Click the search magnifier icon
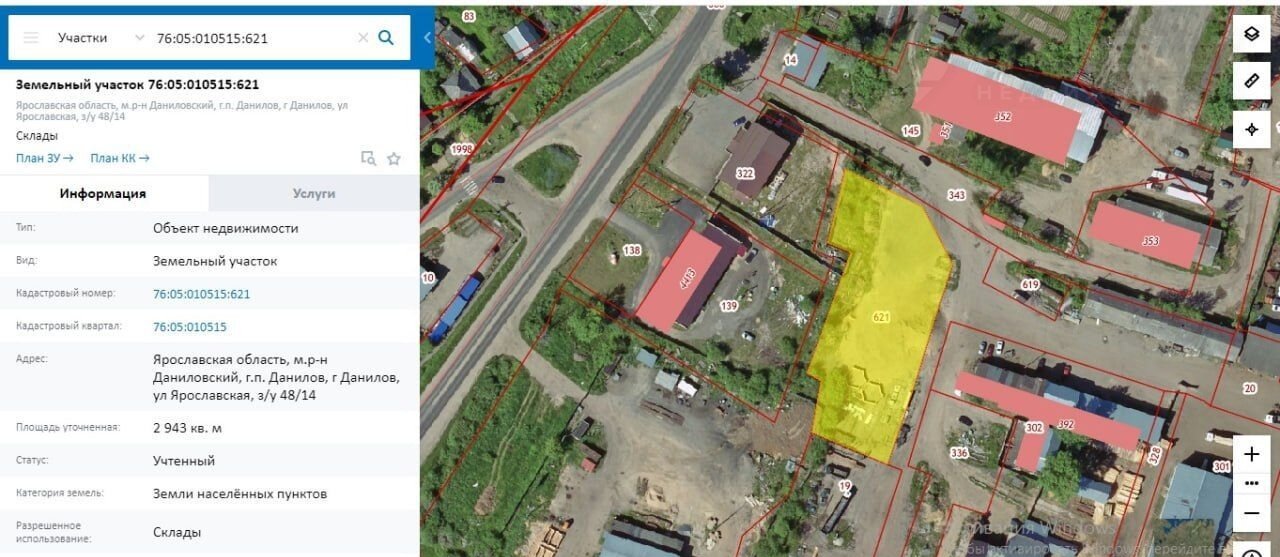The height and width of the screenshot is (557, 1280). (x=386, y=38)
